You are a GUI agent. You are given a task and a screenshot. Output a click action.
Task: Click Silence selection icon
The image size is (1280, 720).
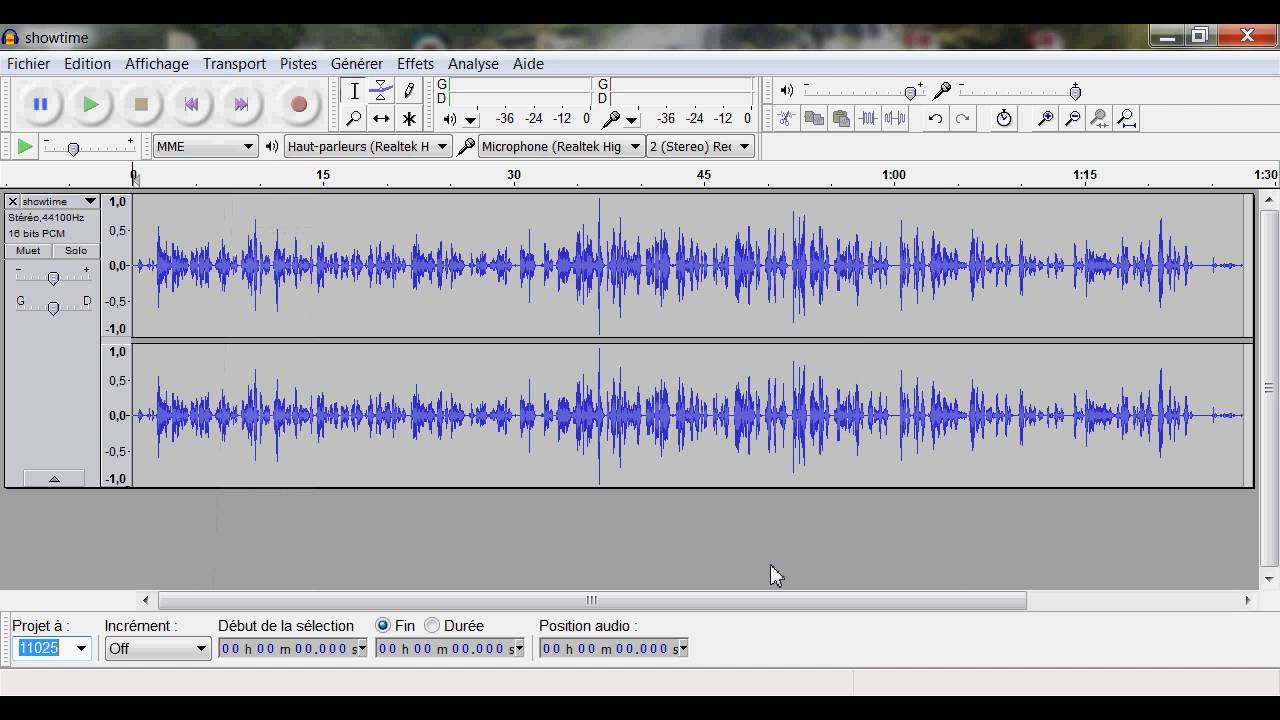tap(895, 119)
